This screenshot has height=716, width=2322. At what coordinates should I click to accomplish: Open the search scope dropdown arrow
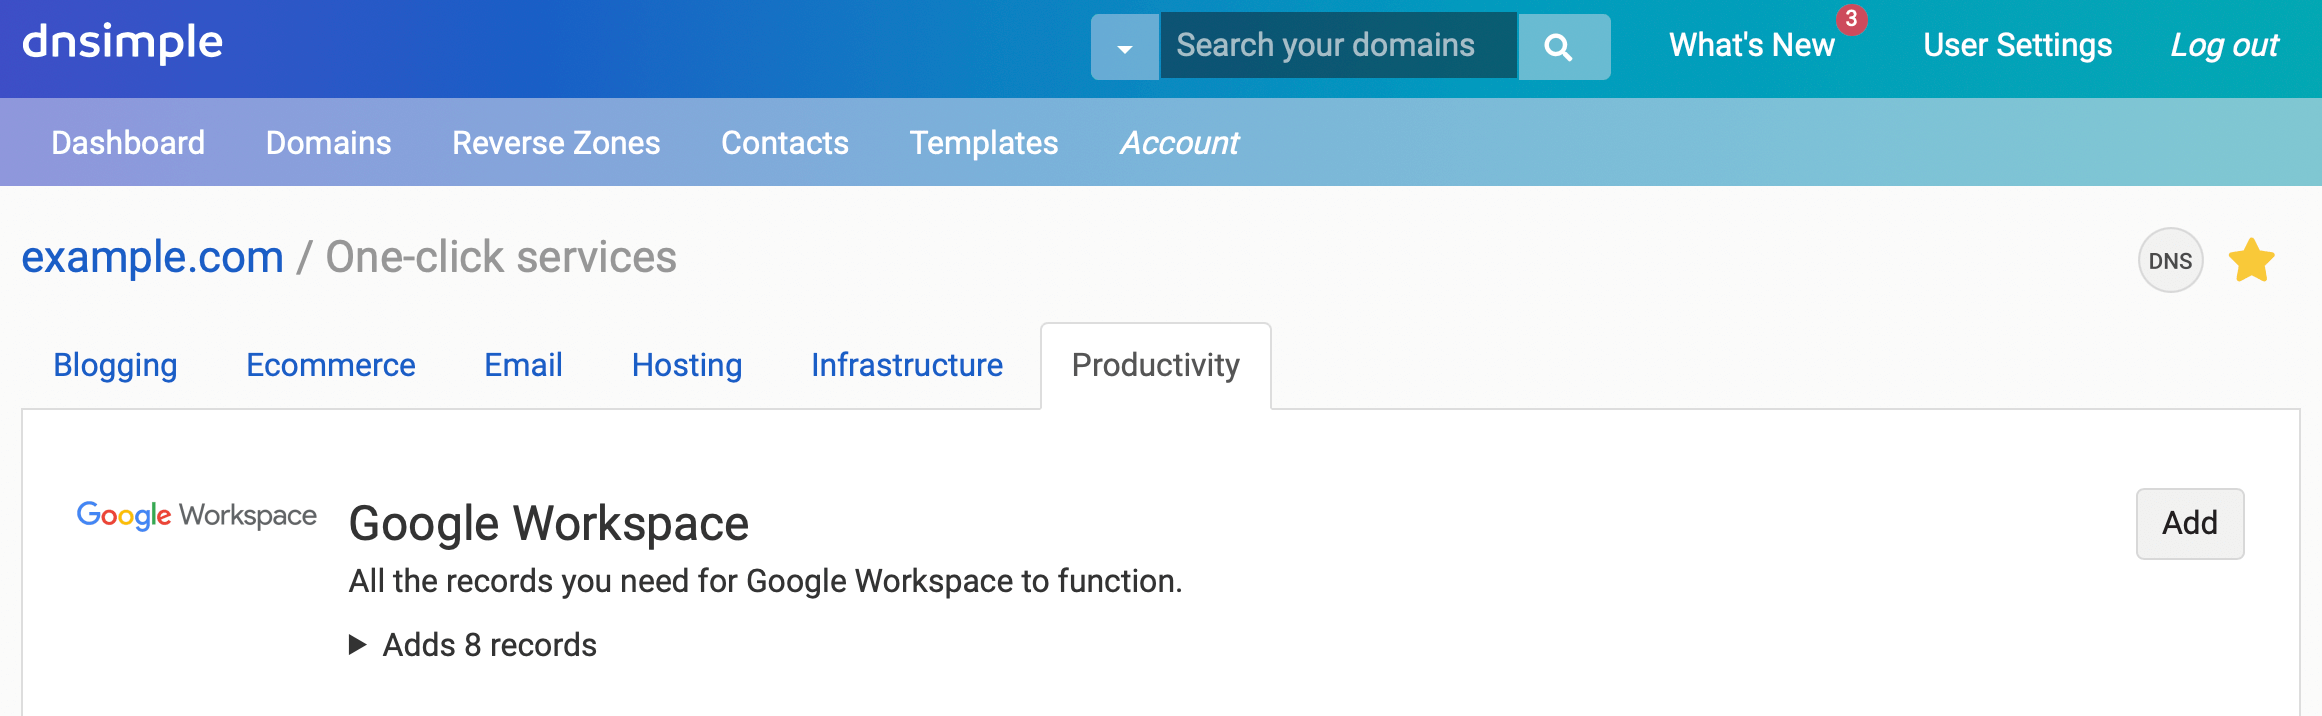coord(1125,47)
